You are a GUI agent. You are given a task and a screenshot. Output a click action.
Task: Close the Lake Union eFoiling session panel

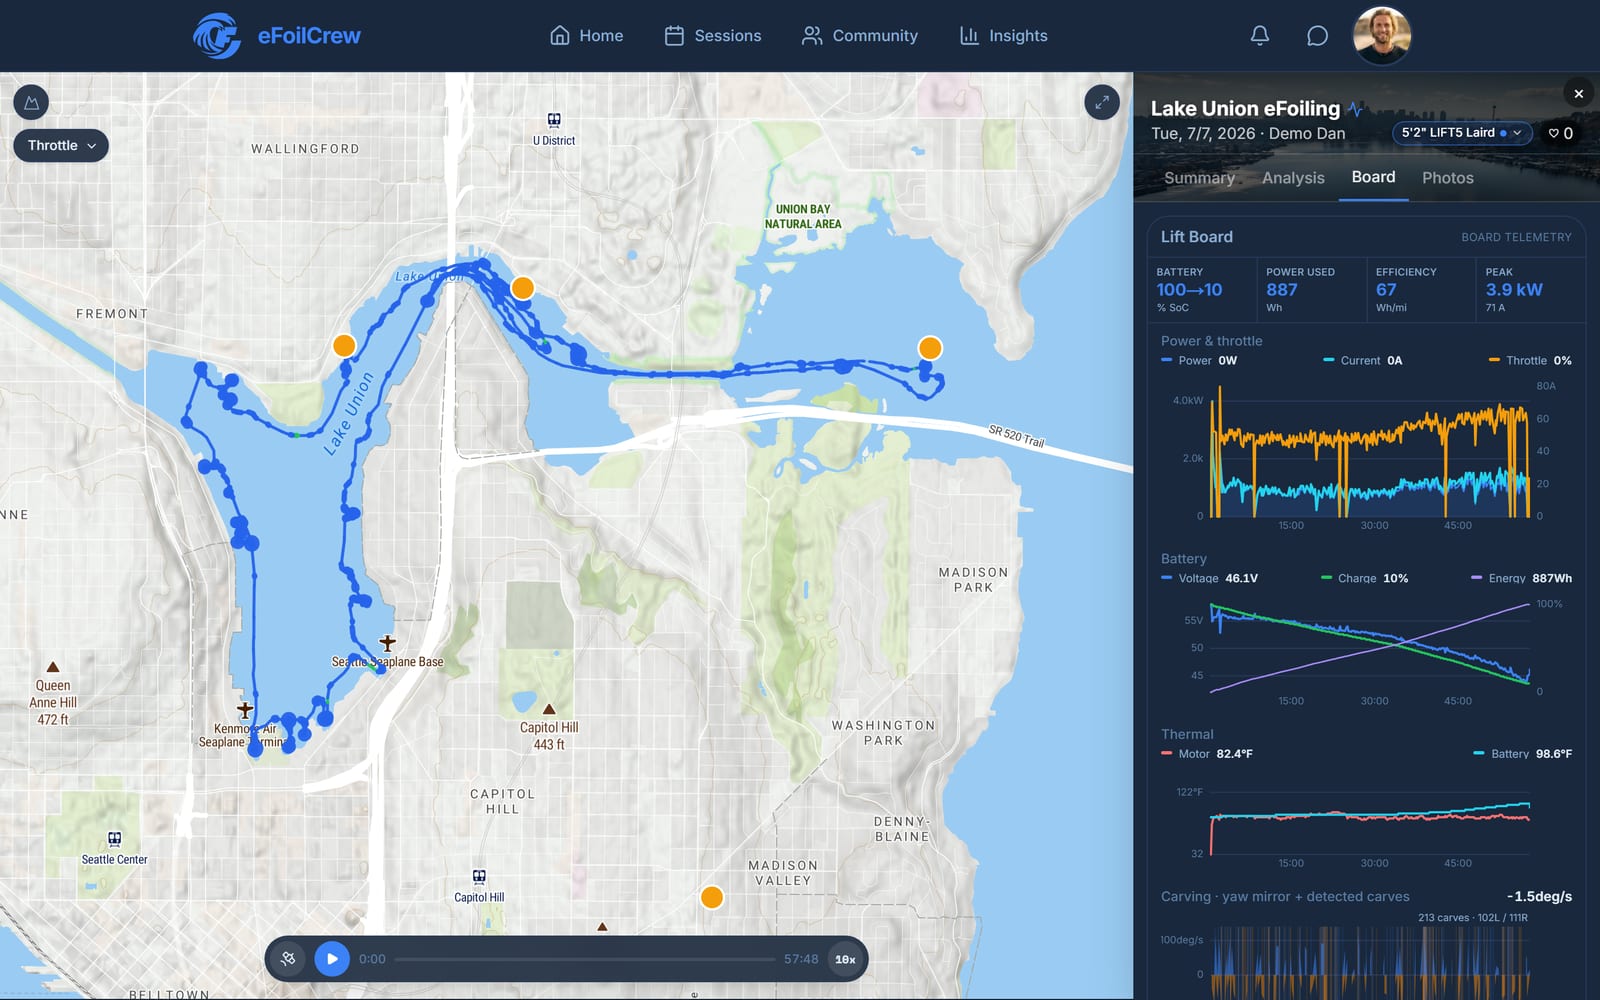[1579, 94]
